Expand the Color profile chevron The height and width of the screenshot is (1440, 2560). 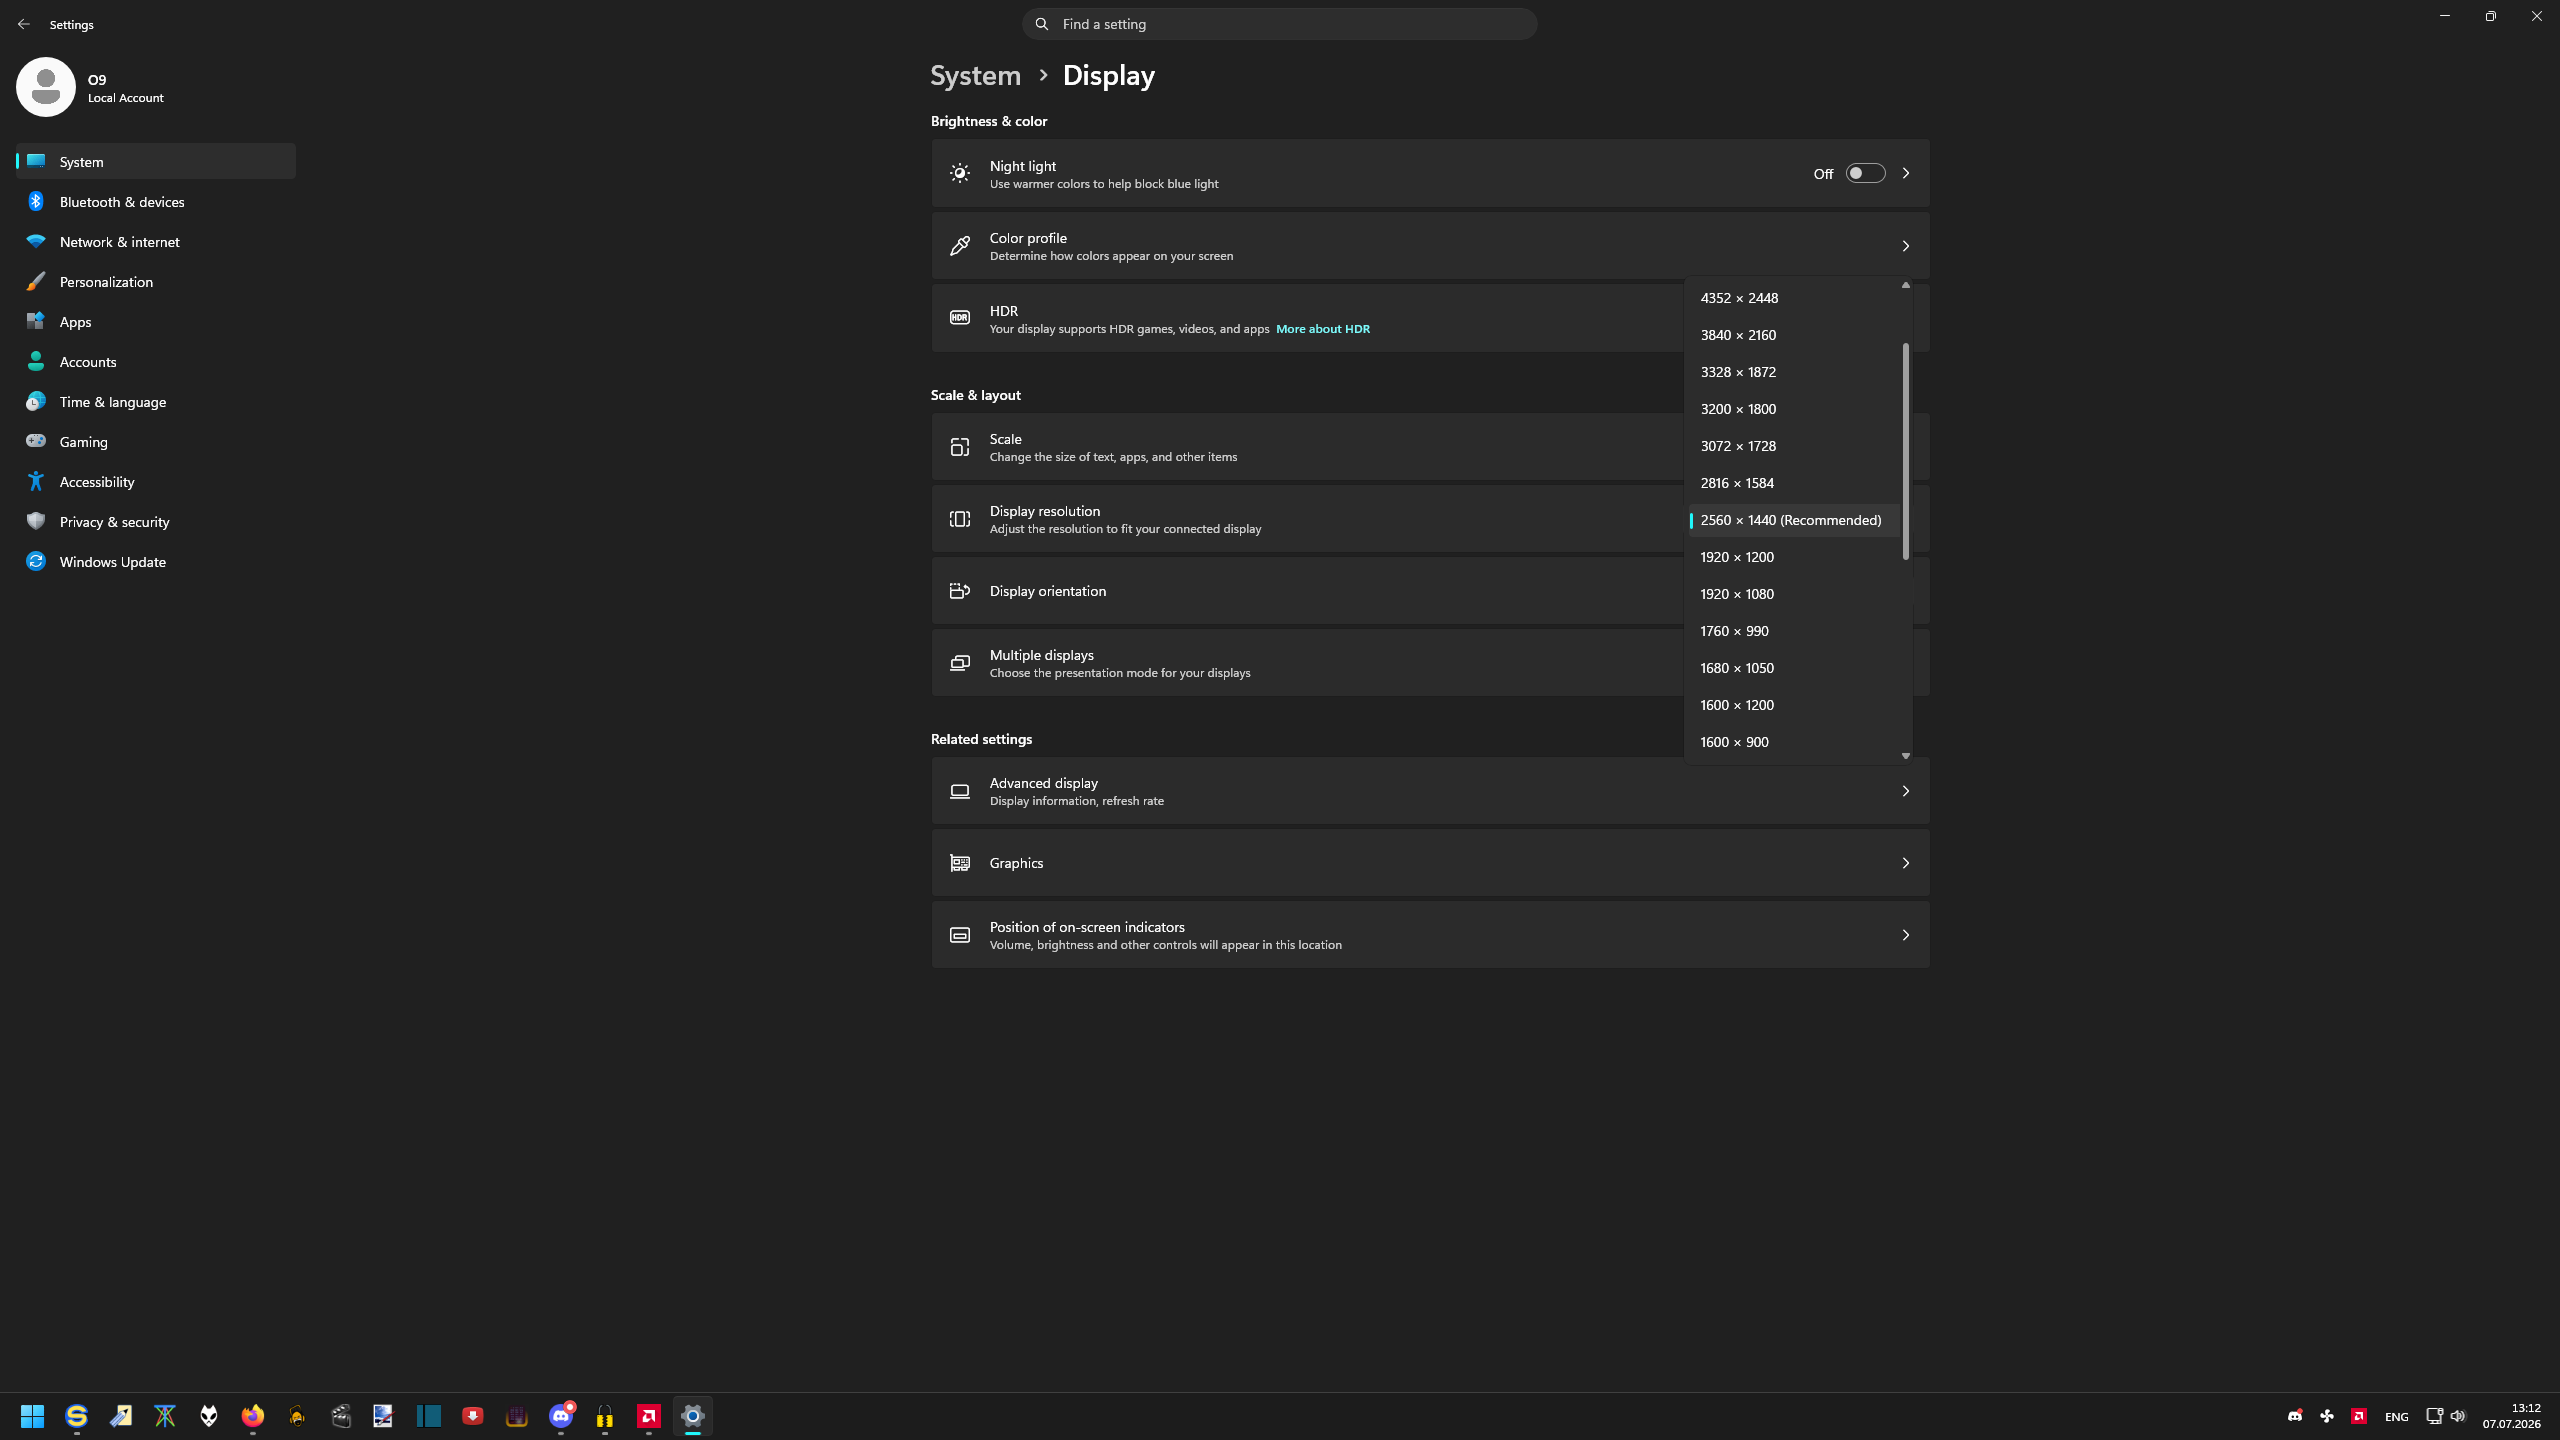point(1906,246)
